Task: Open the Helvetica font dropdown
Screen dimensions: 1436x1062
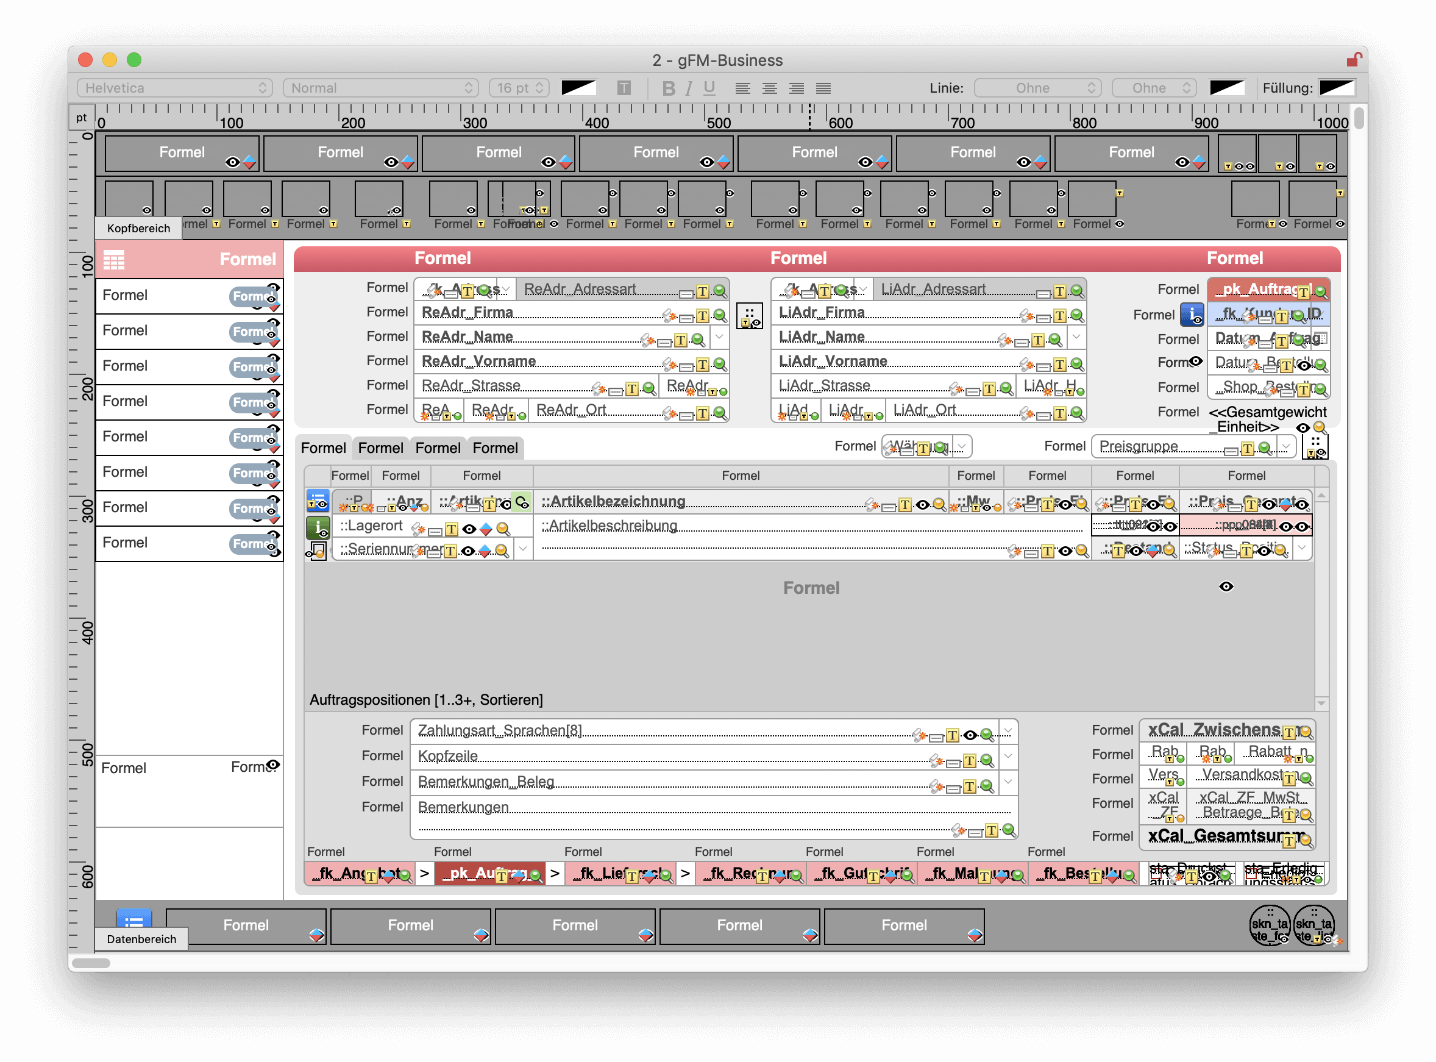Action: click(174, 88)
